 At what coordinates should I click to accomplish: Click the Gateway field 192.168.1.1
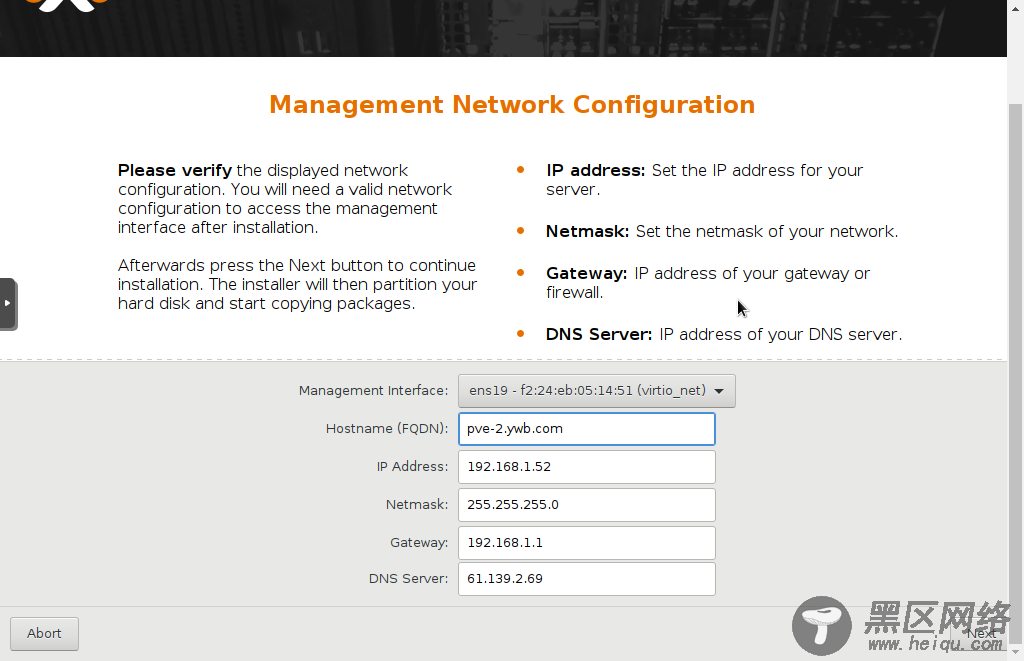[586, 542]
